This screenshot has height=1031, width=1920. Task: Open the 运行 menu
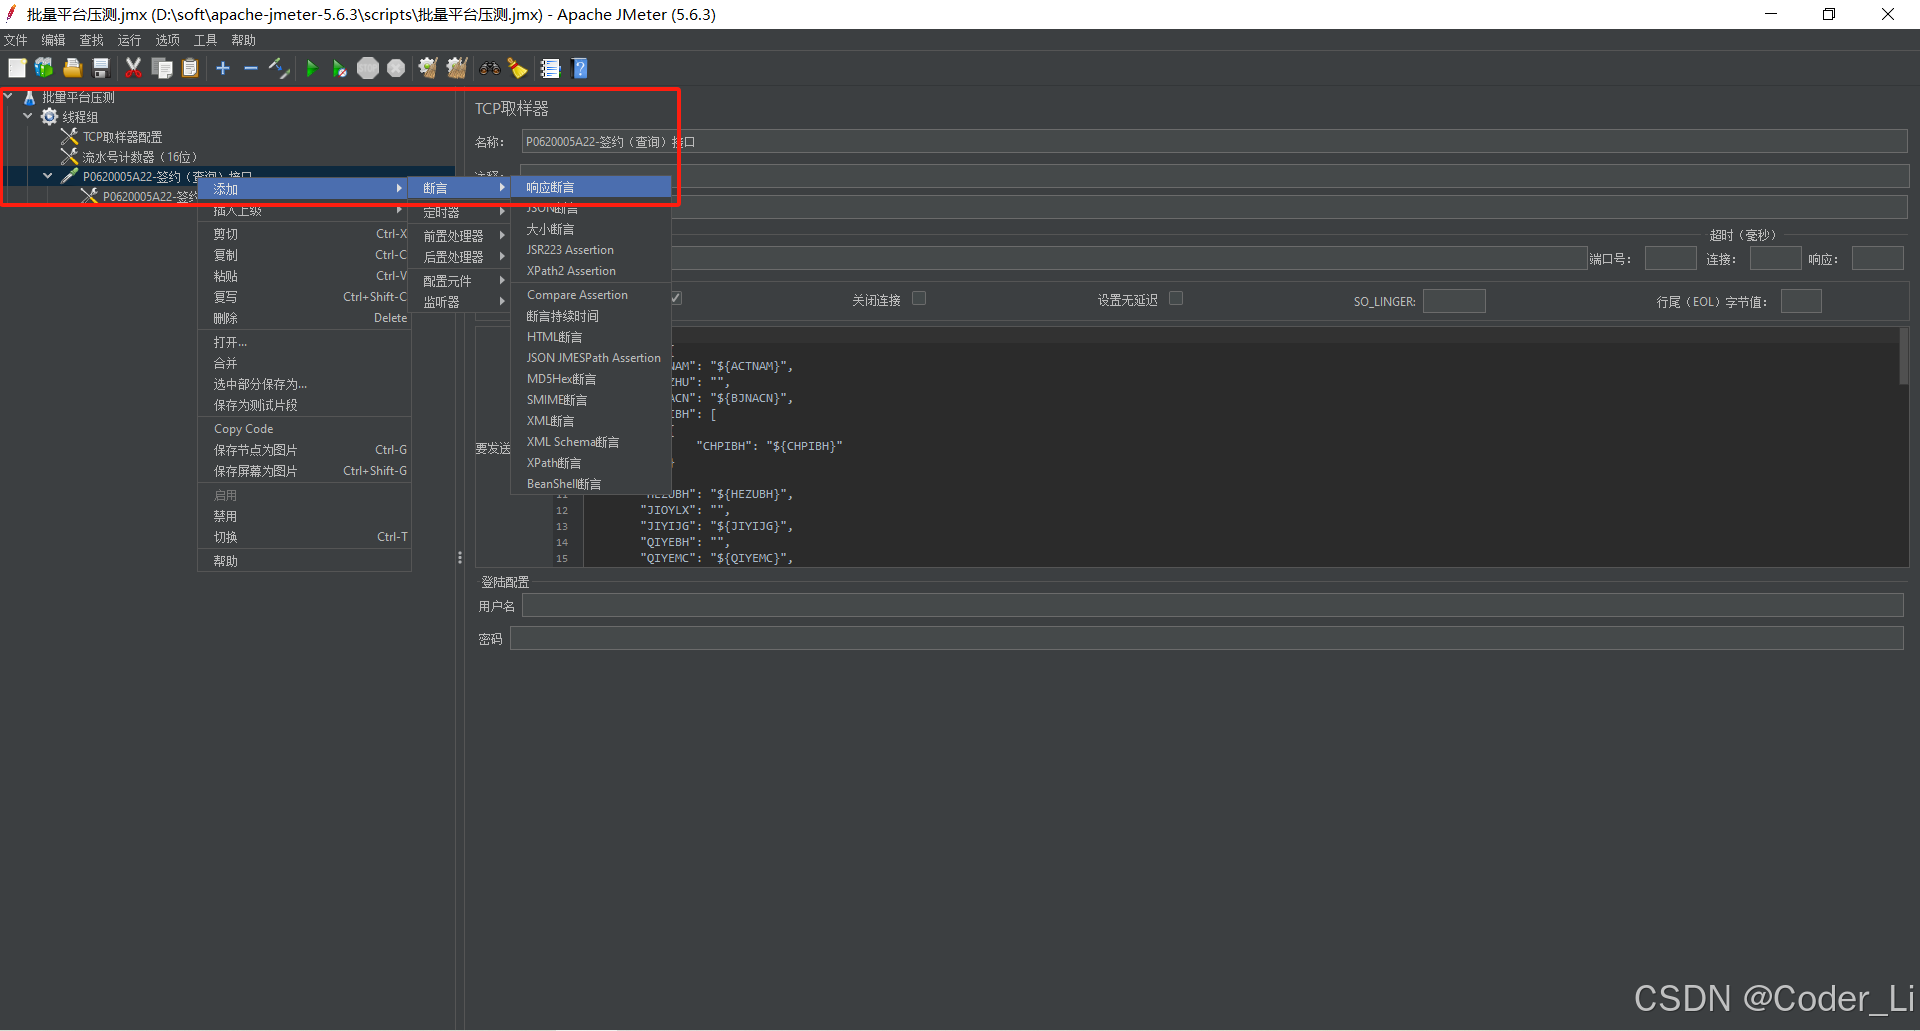tap(129, 40)
